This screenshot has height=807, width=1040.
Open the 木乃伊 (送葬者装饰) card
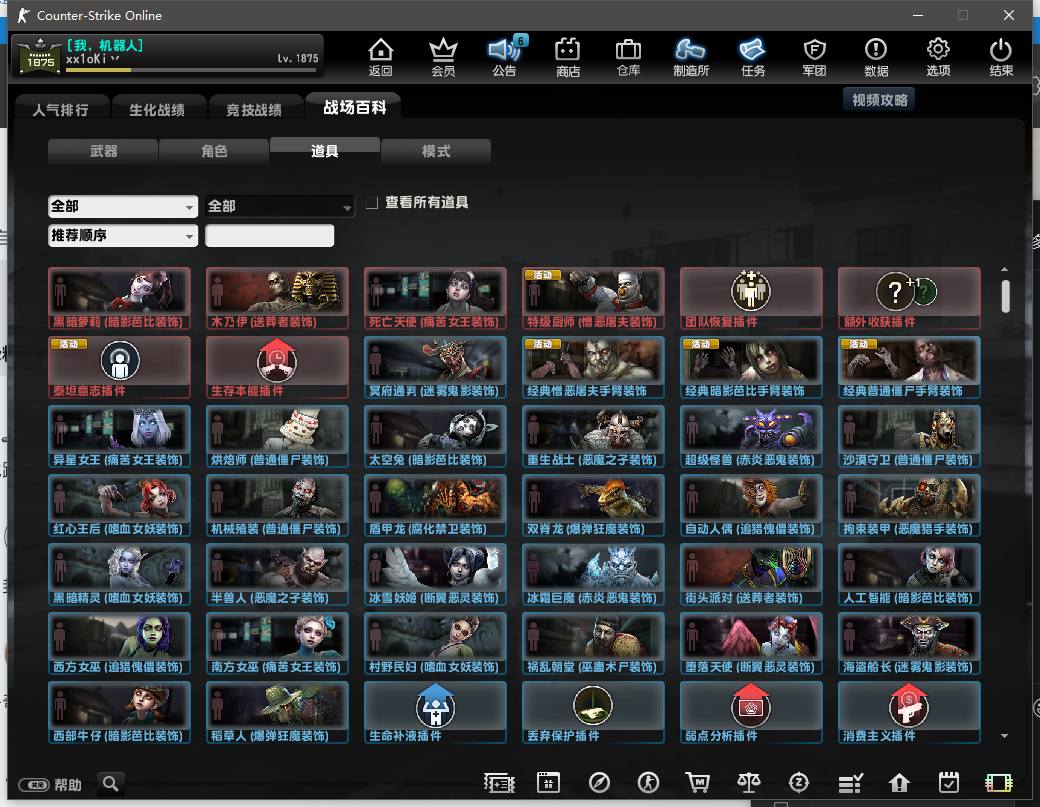277,298
